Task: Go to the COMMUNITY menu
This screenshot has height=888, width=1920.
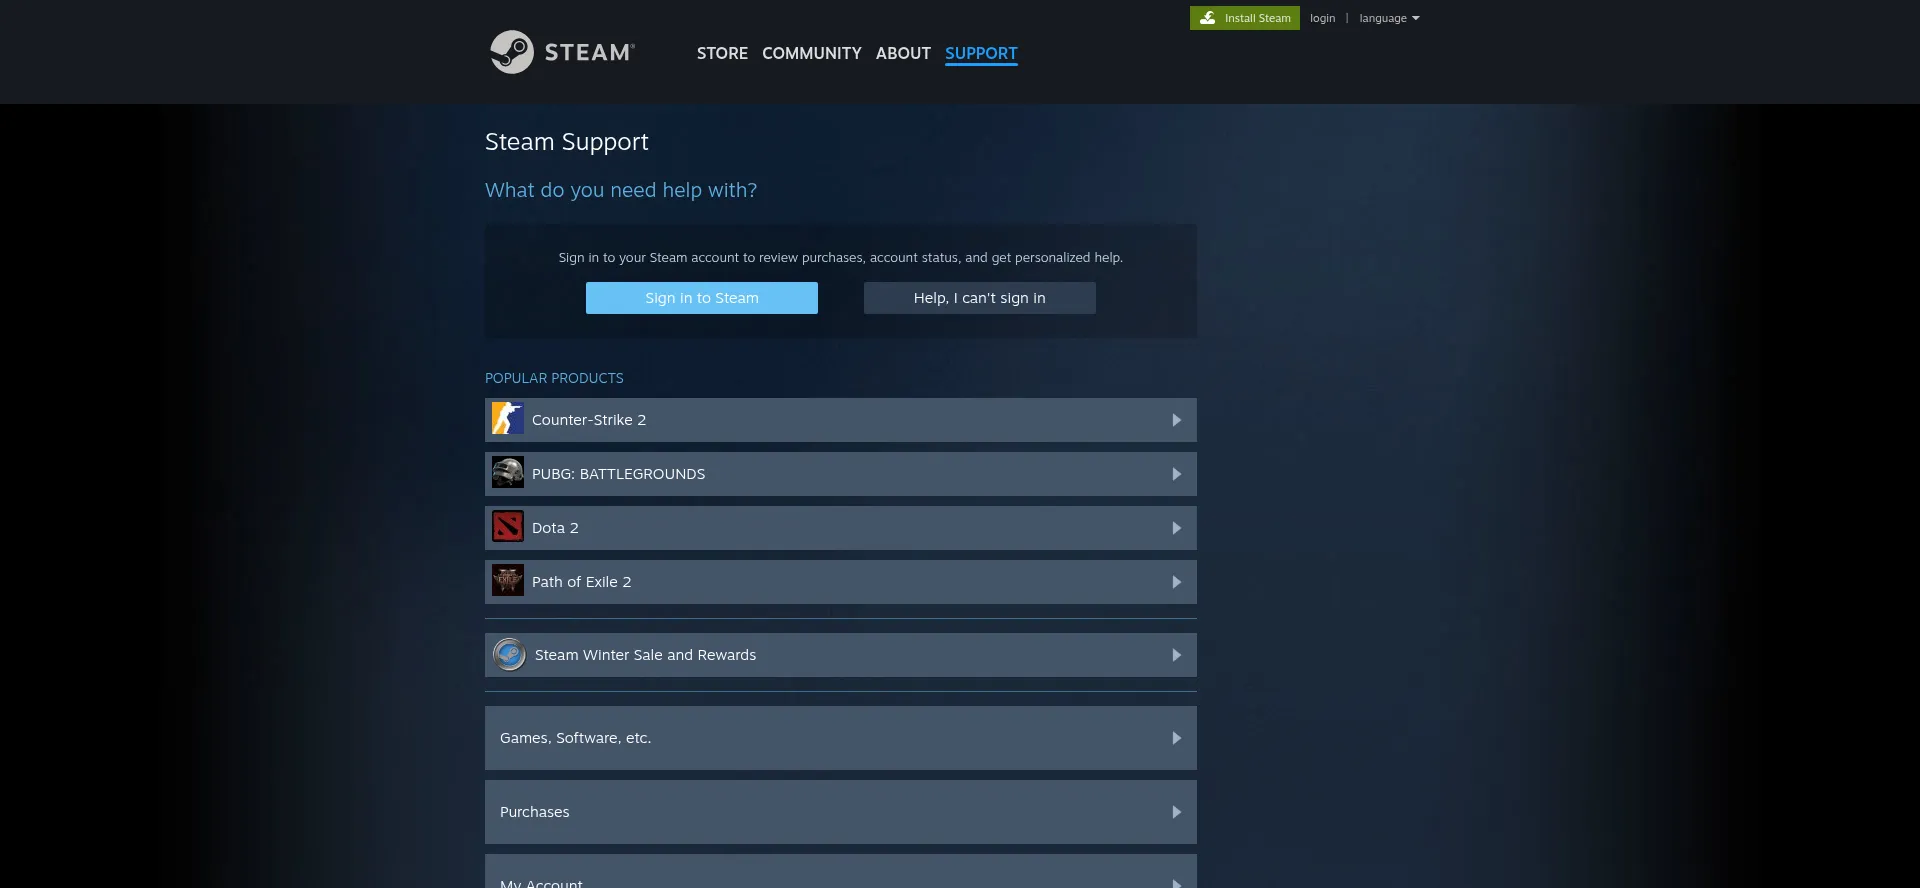Action: pos(811,53)
